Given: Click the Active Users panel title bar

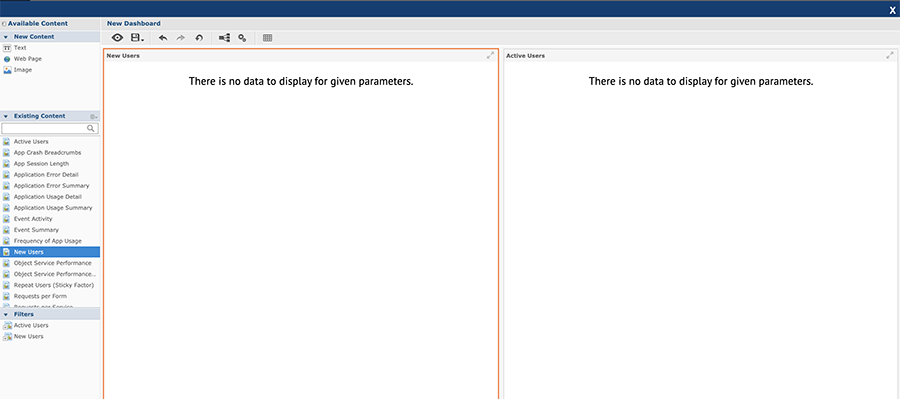Looking at the screenshot, I should coord(700,56).
